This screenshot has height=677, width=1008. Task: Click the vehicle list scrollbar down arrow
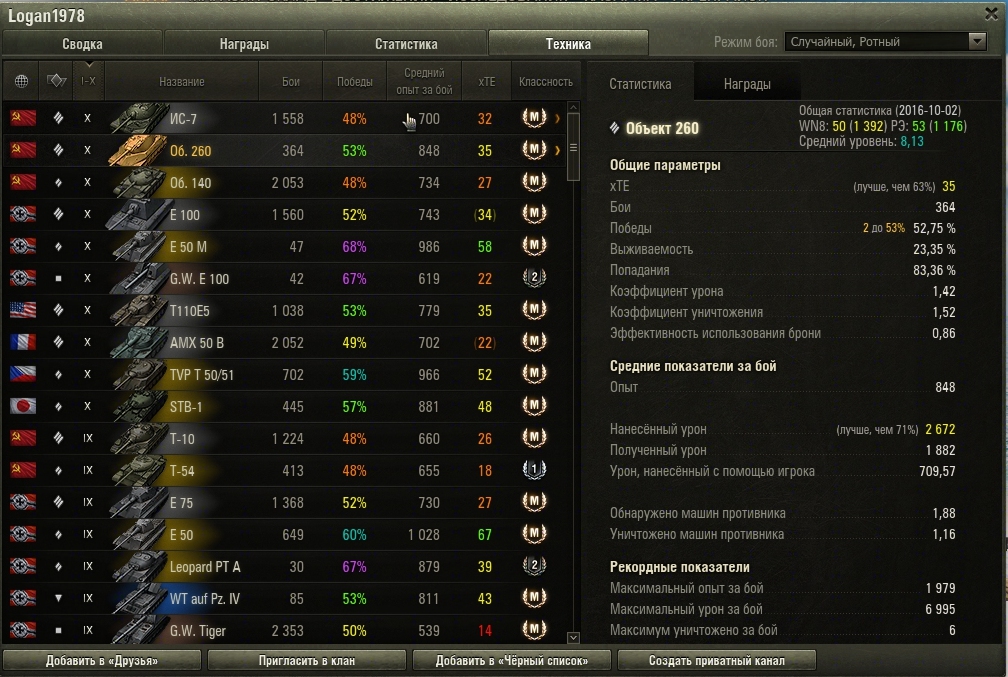click(573, 637)
